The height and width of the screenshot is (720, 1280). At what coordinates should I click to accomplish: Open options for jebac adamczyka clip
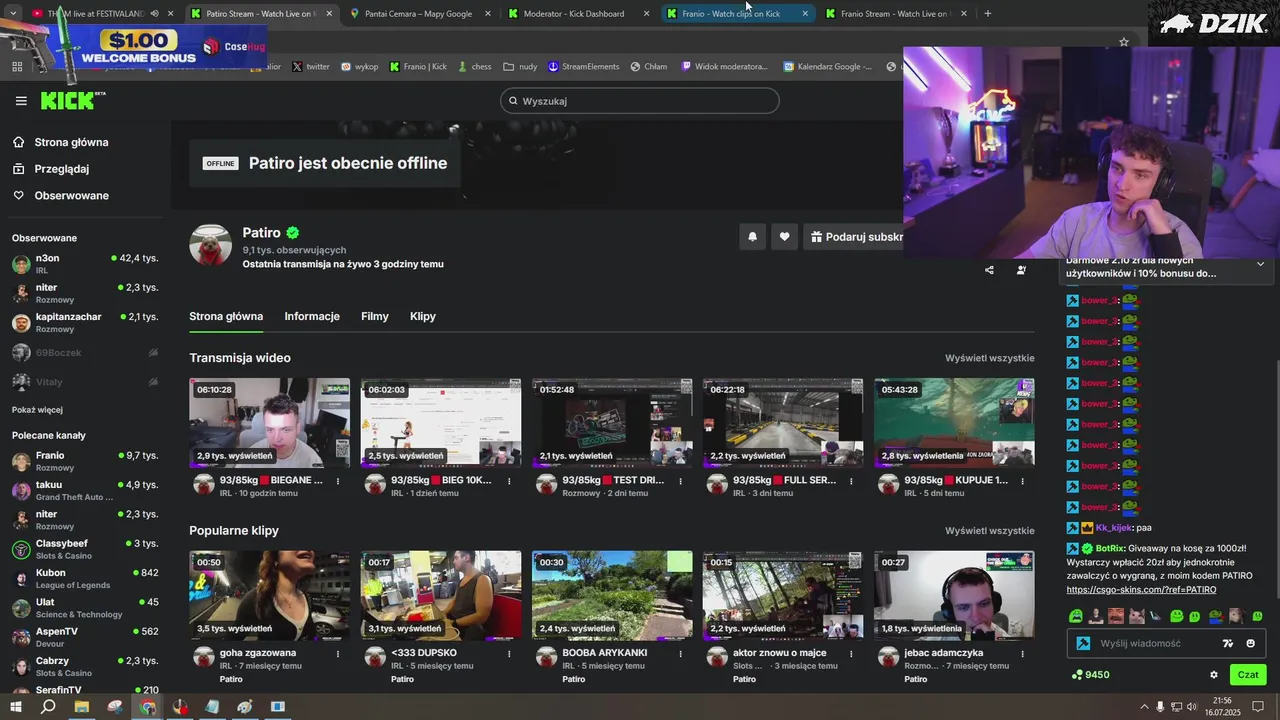click(1022, 654)
